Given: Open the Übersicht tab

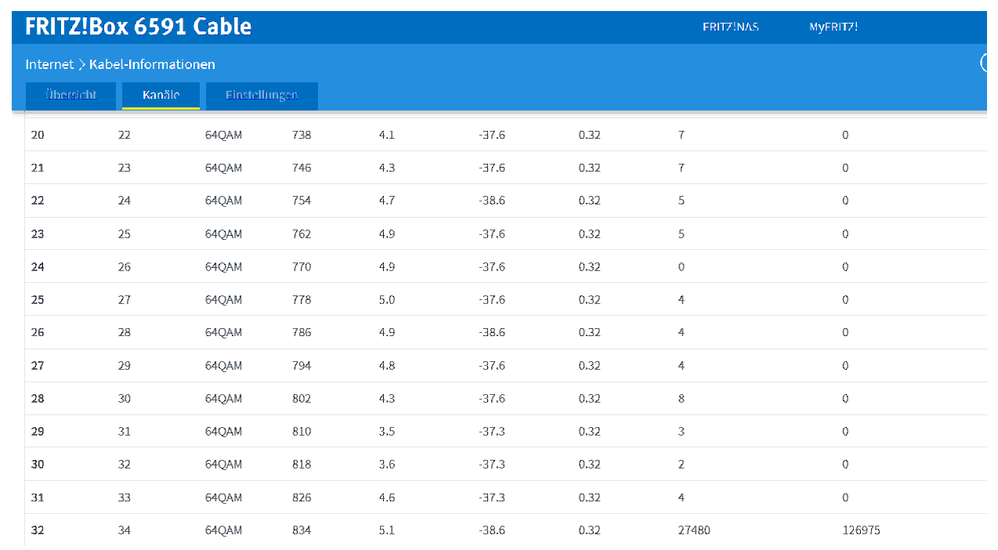Looking at the screenshot, I should 71,95.
